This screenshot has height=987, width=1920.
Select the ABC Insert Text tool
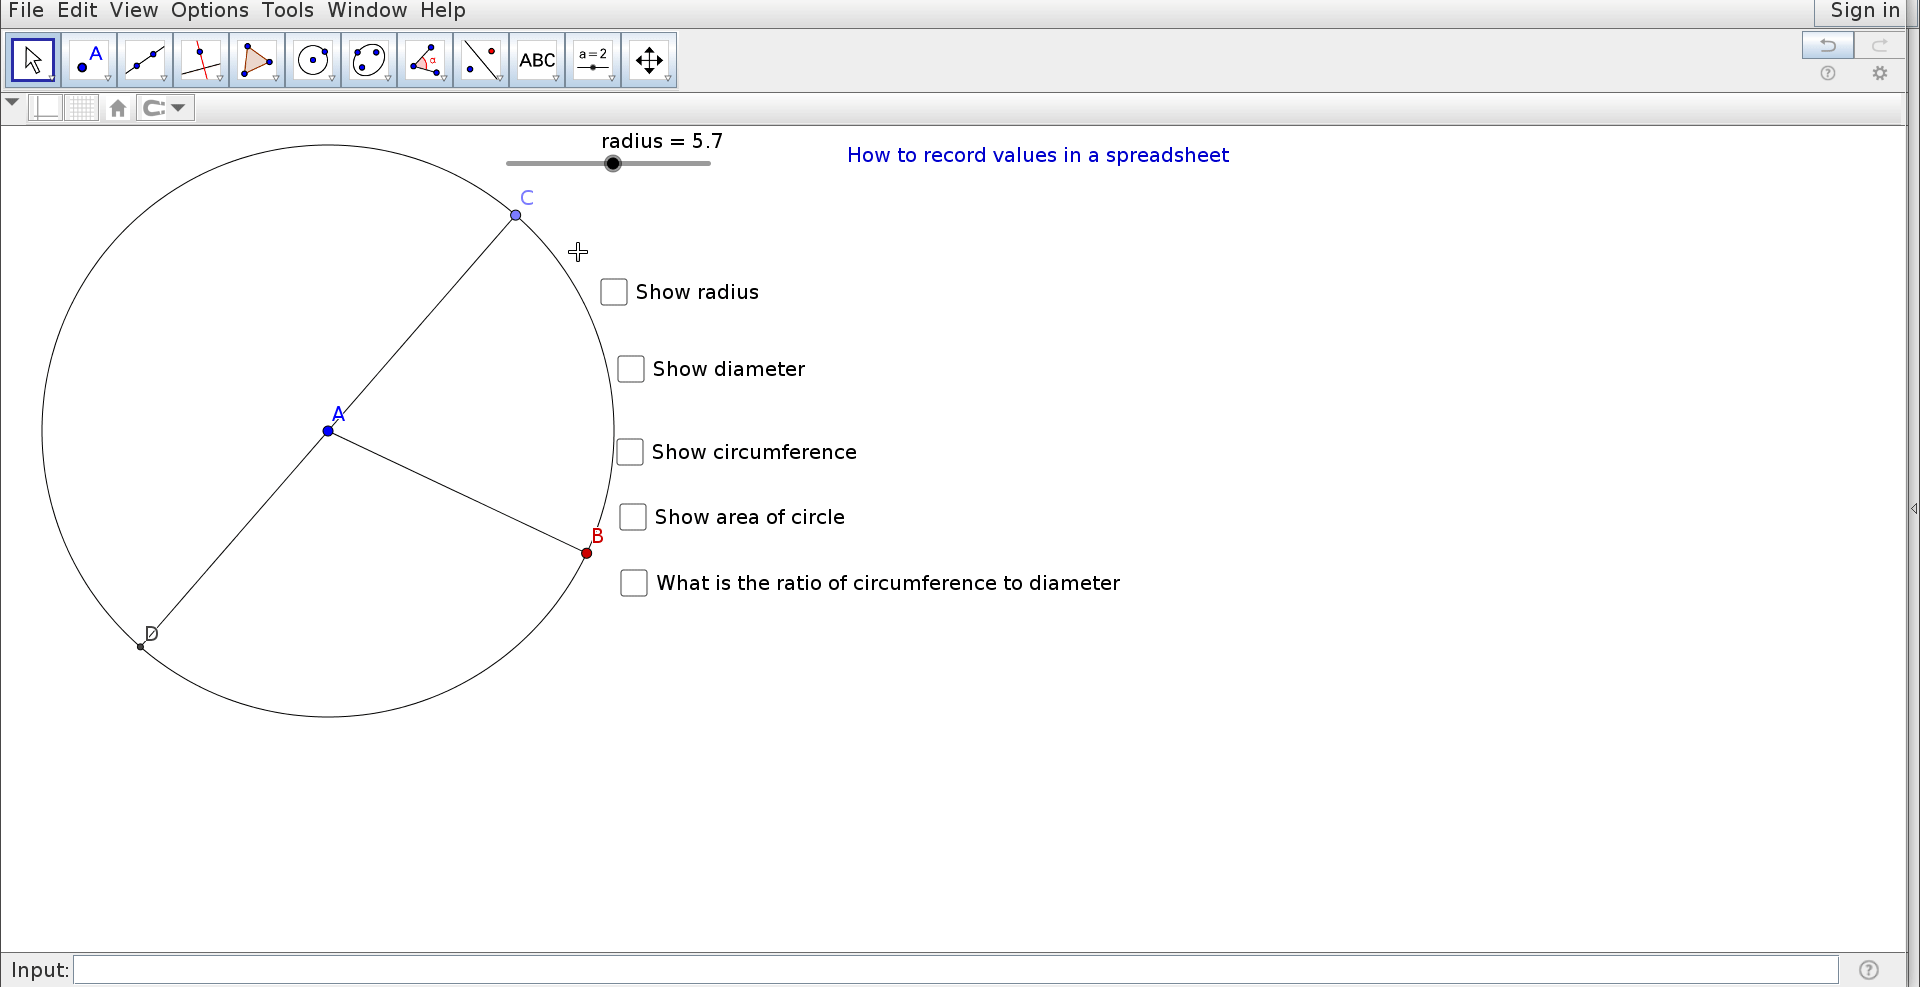[537, 60]
